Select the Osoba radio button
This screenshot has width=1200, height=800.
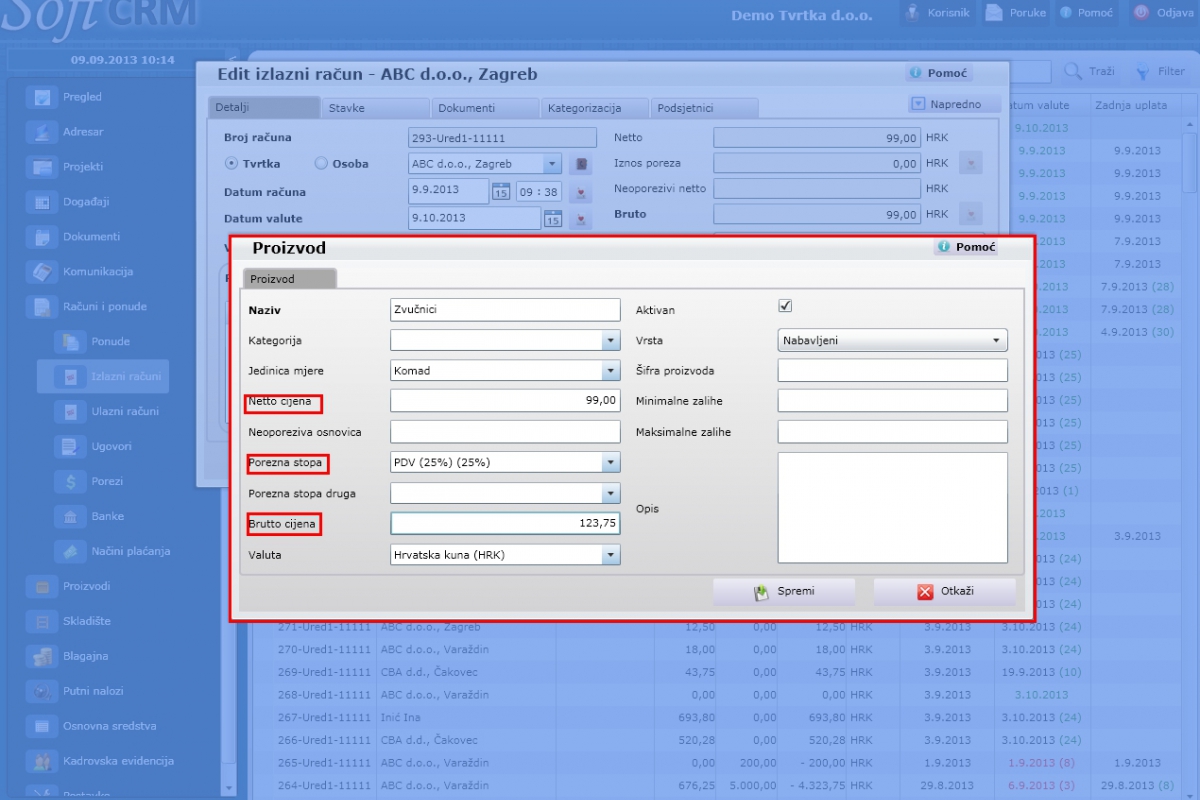(x=321, y=164)
